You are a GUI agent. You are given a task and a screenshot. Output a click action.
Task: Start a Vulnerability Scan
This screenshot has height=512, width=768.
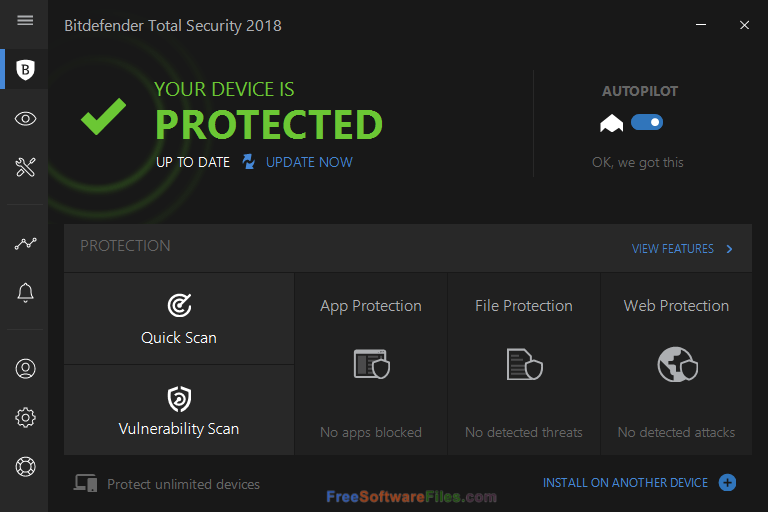point(179,410)
